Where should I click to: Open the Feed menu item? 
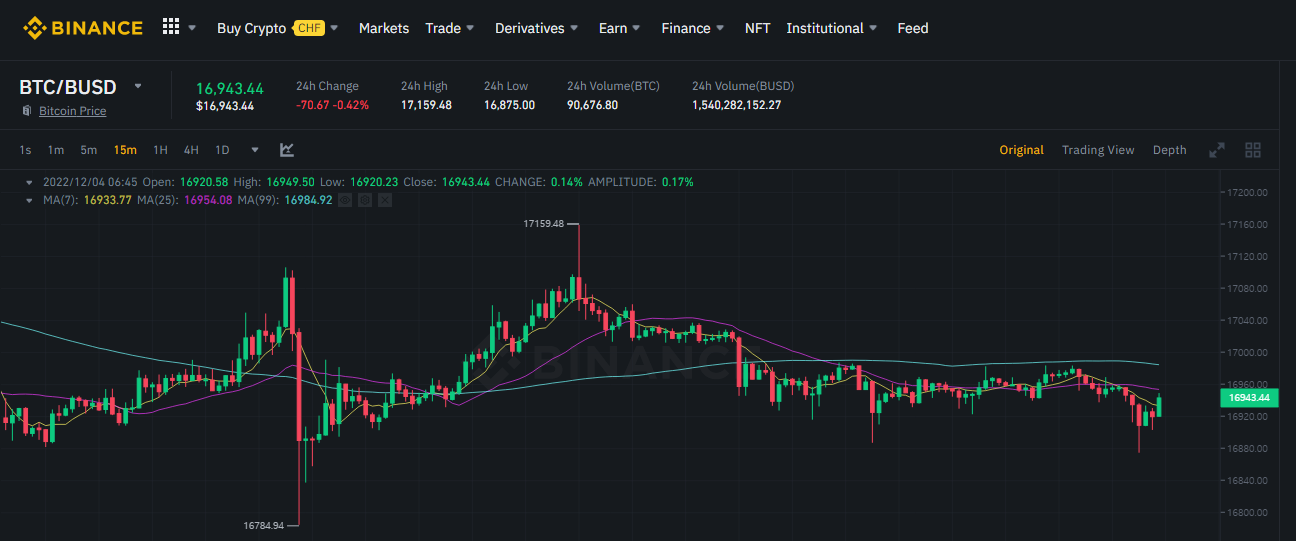(x=913, y=28)
